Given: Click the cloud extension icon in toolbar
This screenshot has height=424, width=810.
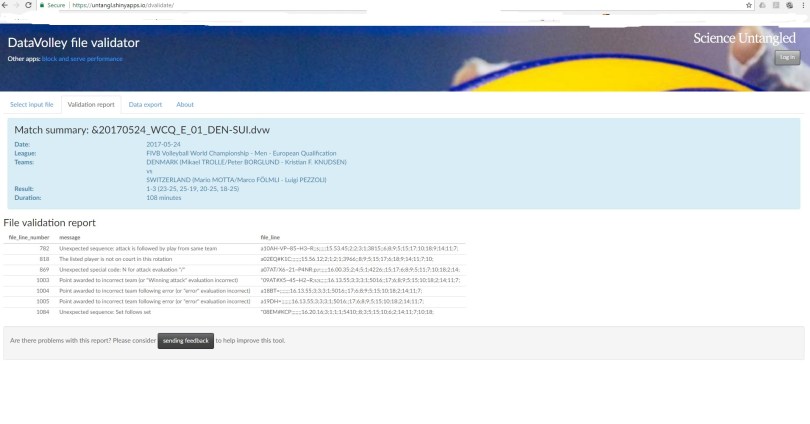Looking at the screenshot, I should (x=763, y=5).
